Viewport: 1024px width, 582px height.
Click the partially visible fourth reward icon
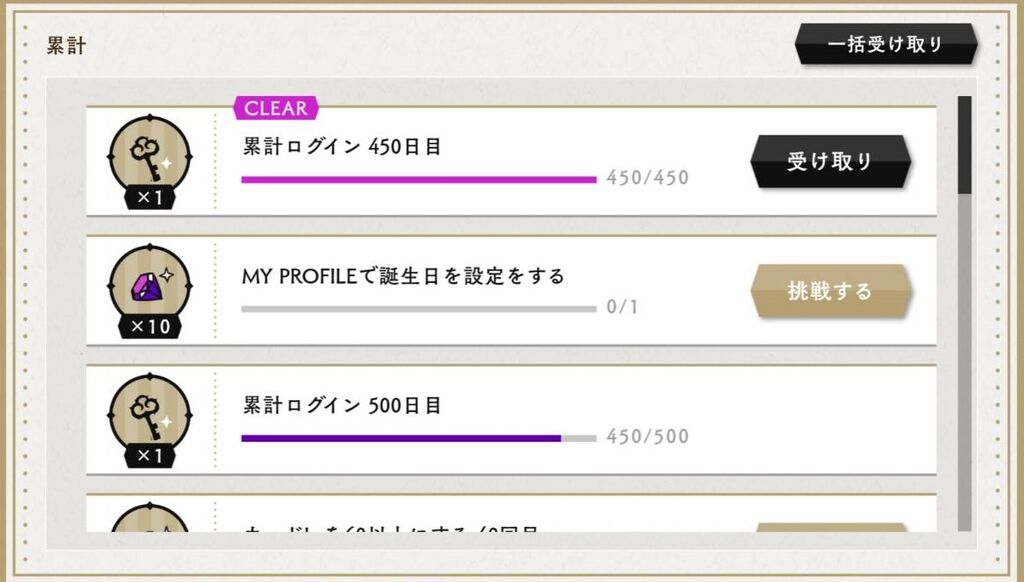point(150,517)
